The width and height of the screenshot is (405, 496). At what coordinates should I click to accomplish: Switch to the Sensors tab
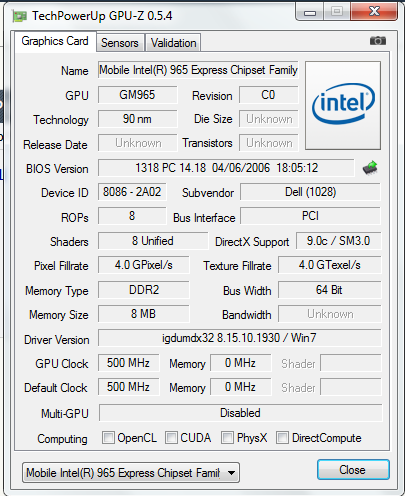pyautogui.click(x=120, y=43)
